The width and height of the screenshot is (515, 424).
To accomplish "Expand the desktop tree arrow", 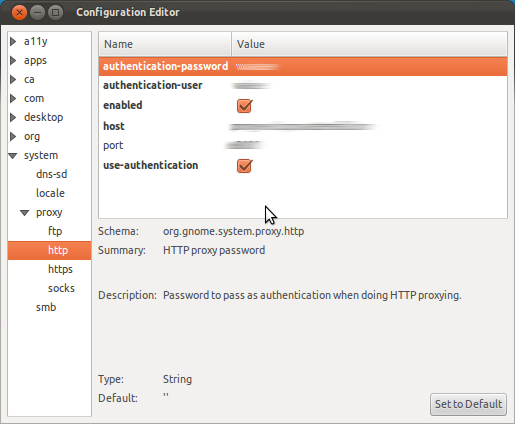I will [13, 117].
